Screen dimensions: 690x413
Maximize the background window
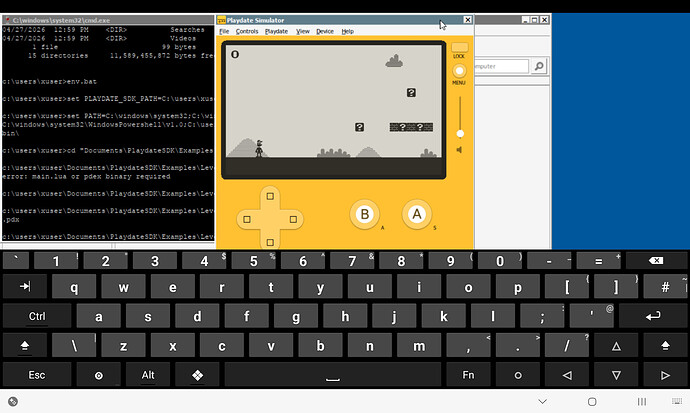tap(535, 20)
